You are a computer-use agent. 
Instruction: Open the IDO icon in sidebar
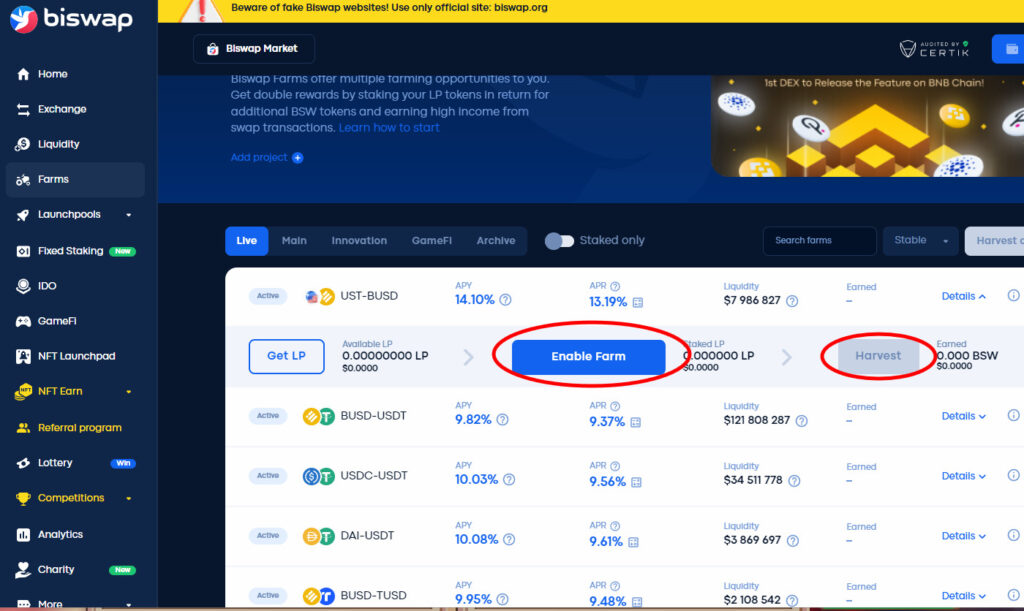23,286
